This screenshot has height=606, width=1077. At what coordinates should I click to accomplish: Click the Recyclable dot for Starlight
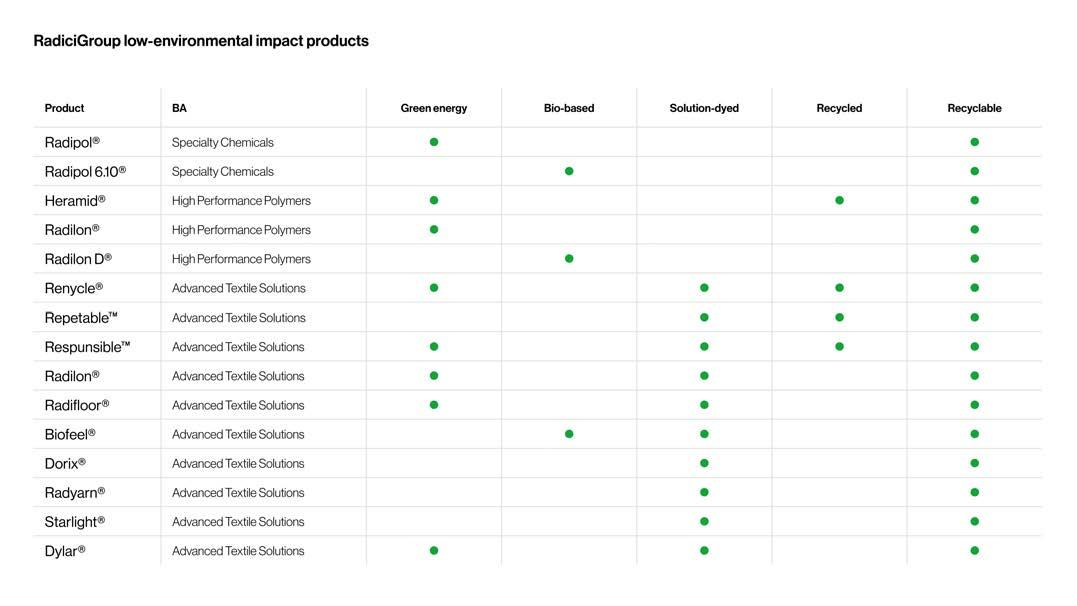click(975, 521)
